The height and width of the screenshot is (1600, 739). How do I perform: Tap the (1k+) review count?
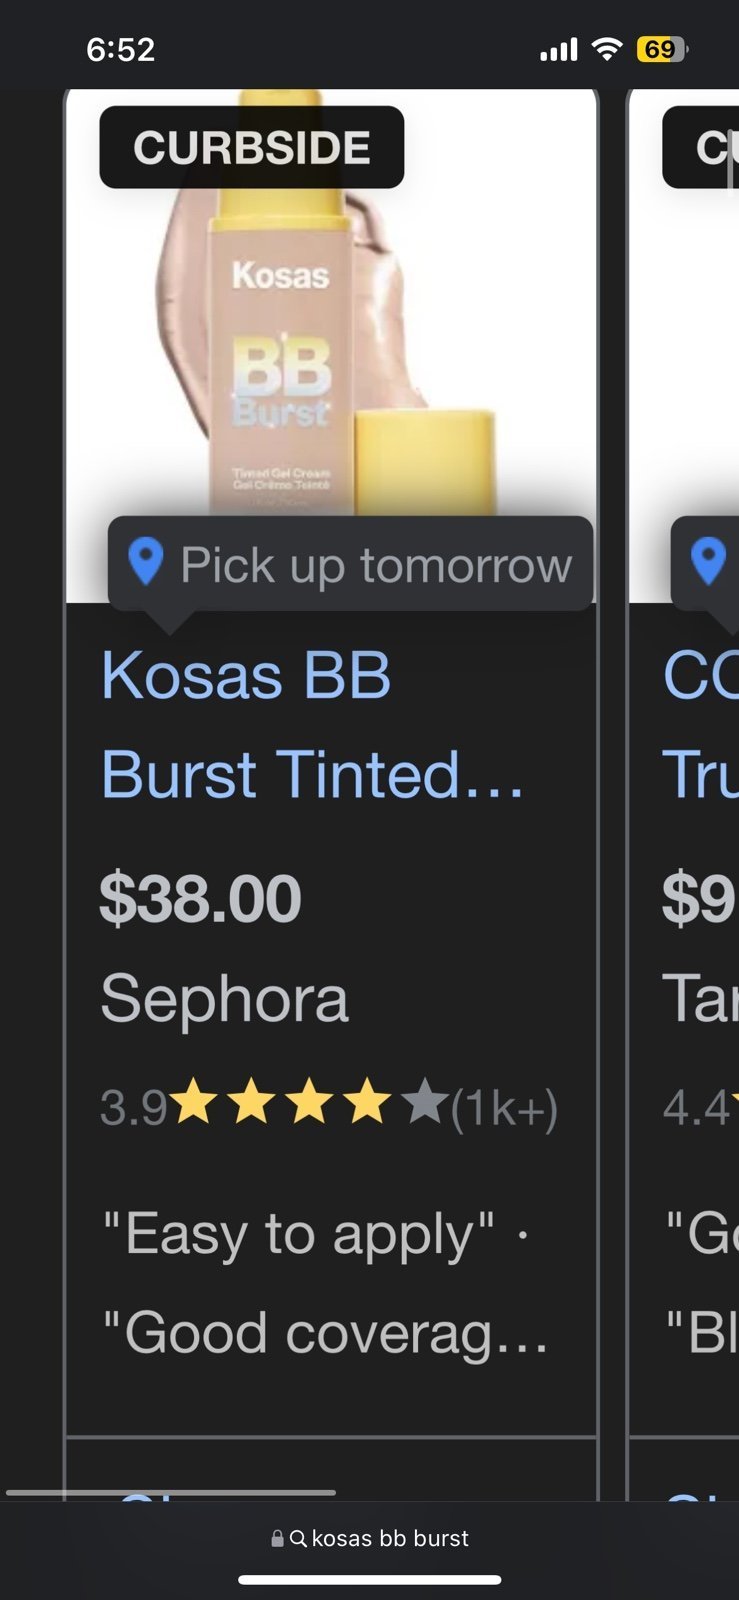point(505,1108)
